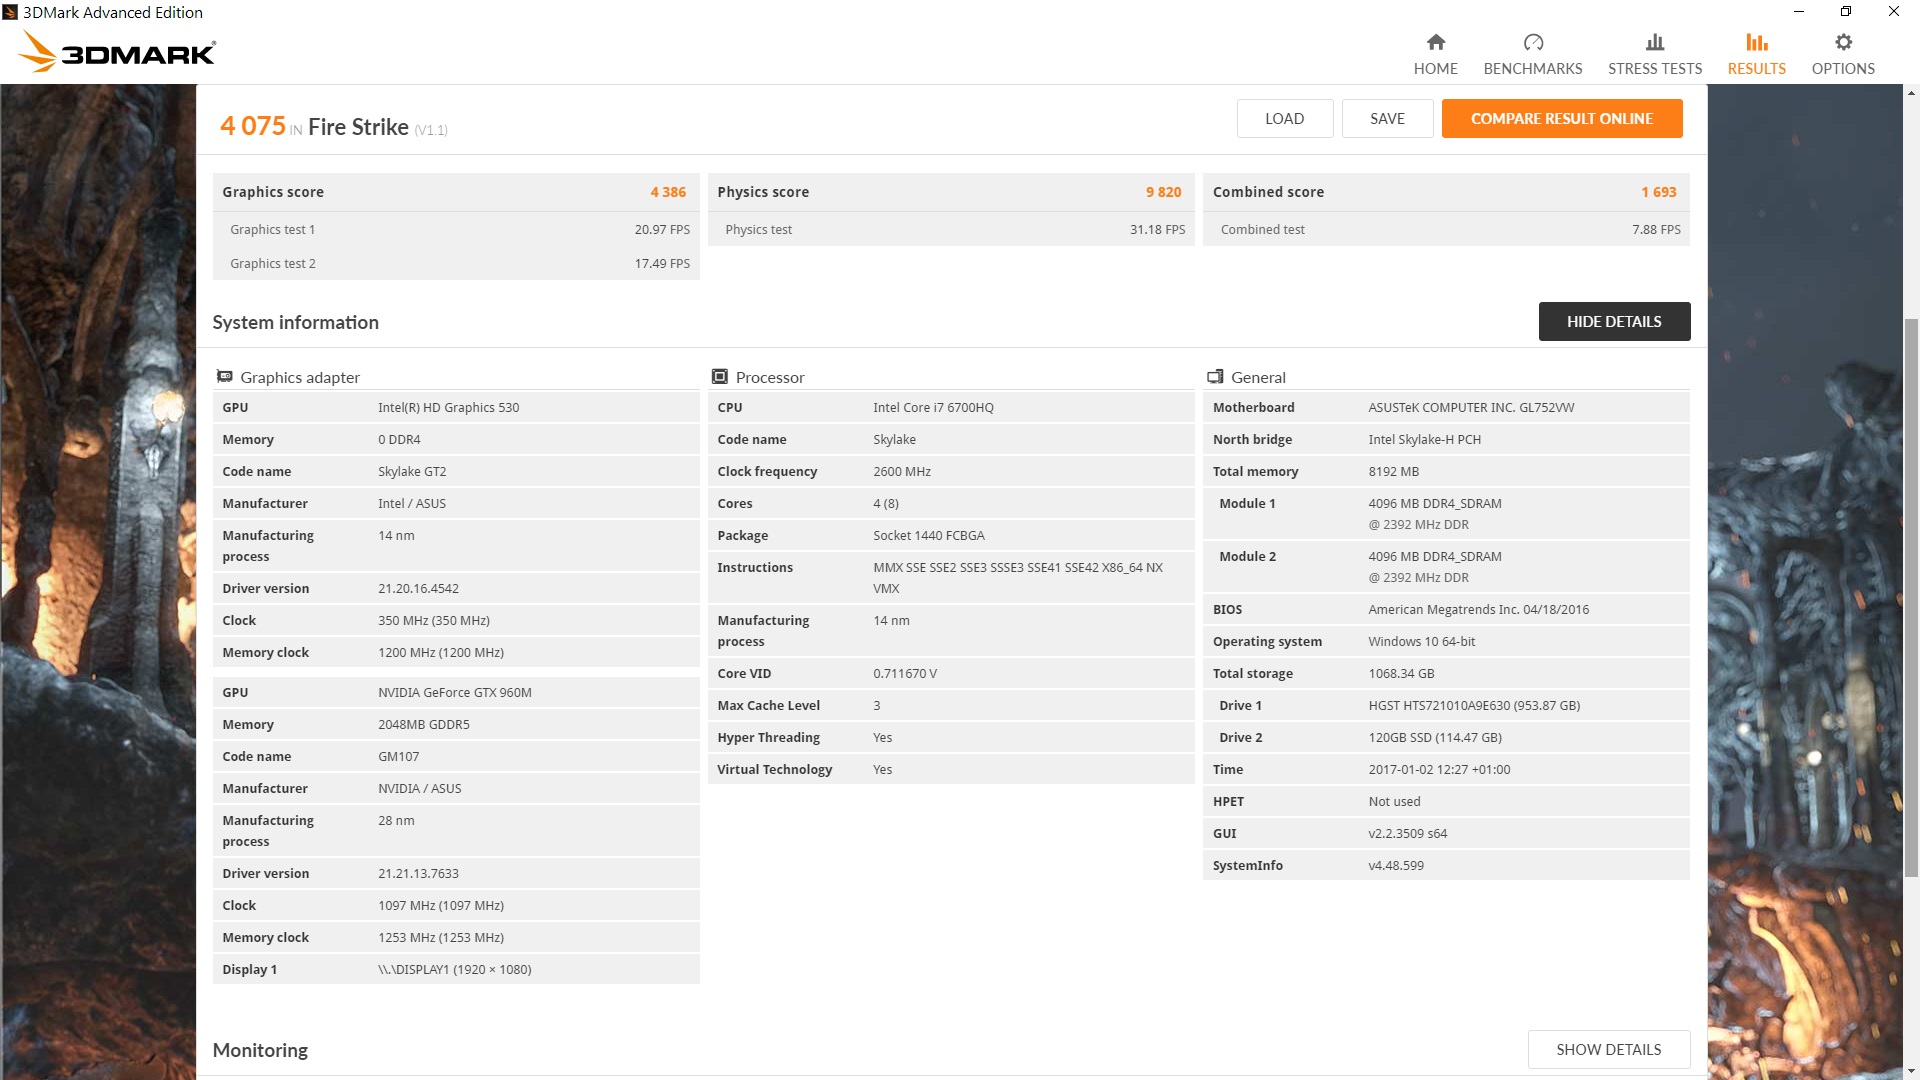Select the Physics test 31.18 FPS value
This screenshot has width=1920, height=1080.
pyautogui.click(x=1157, y=229)
